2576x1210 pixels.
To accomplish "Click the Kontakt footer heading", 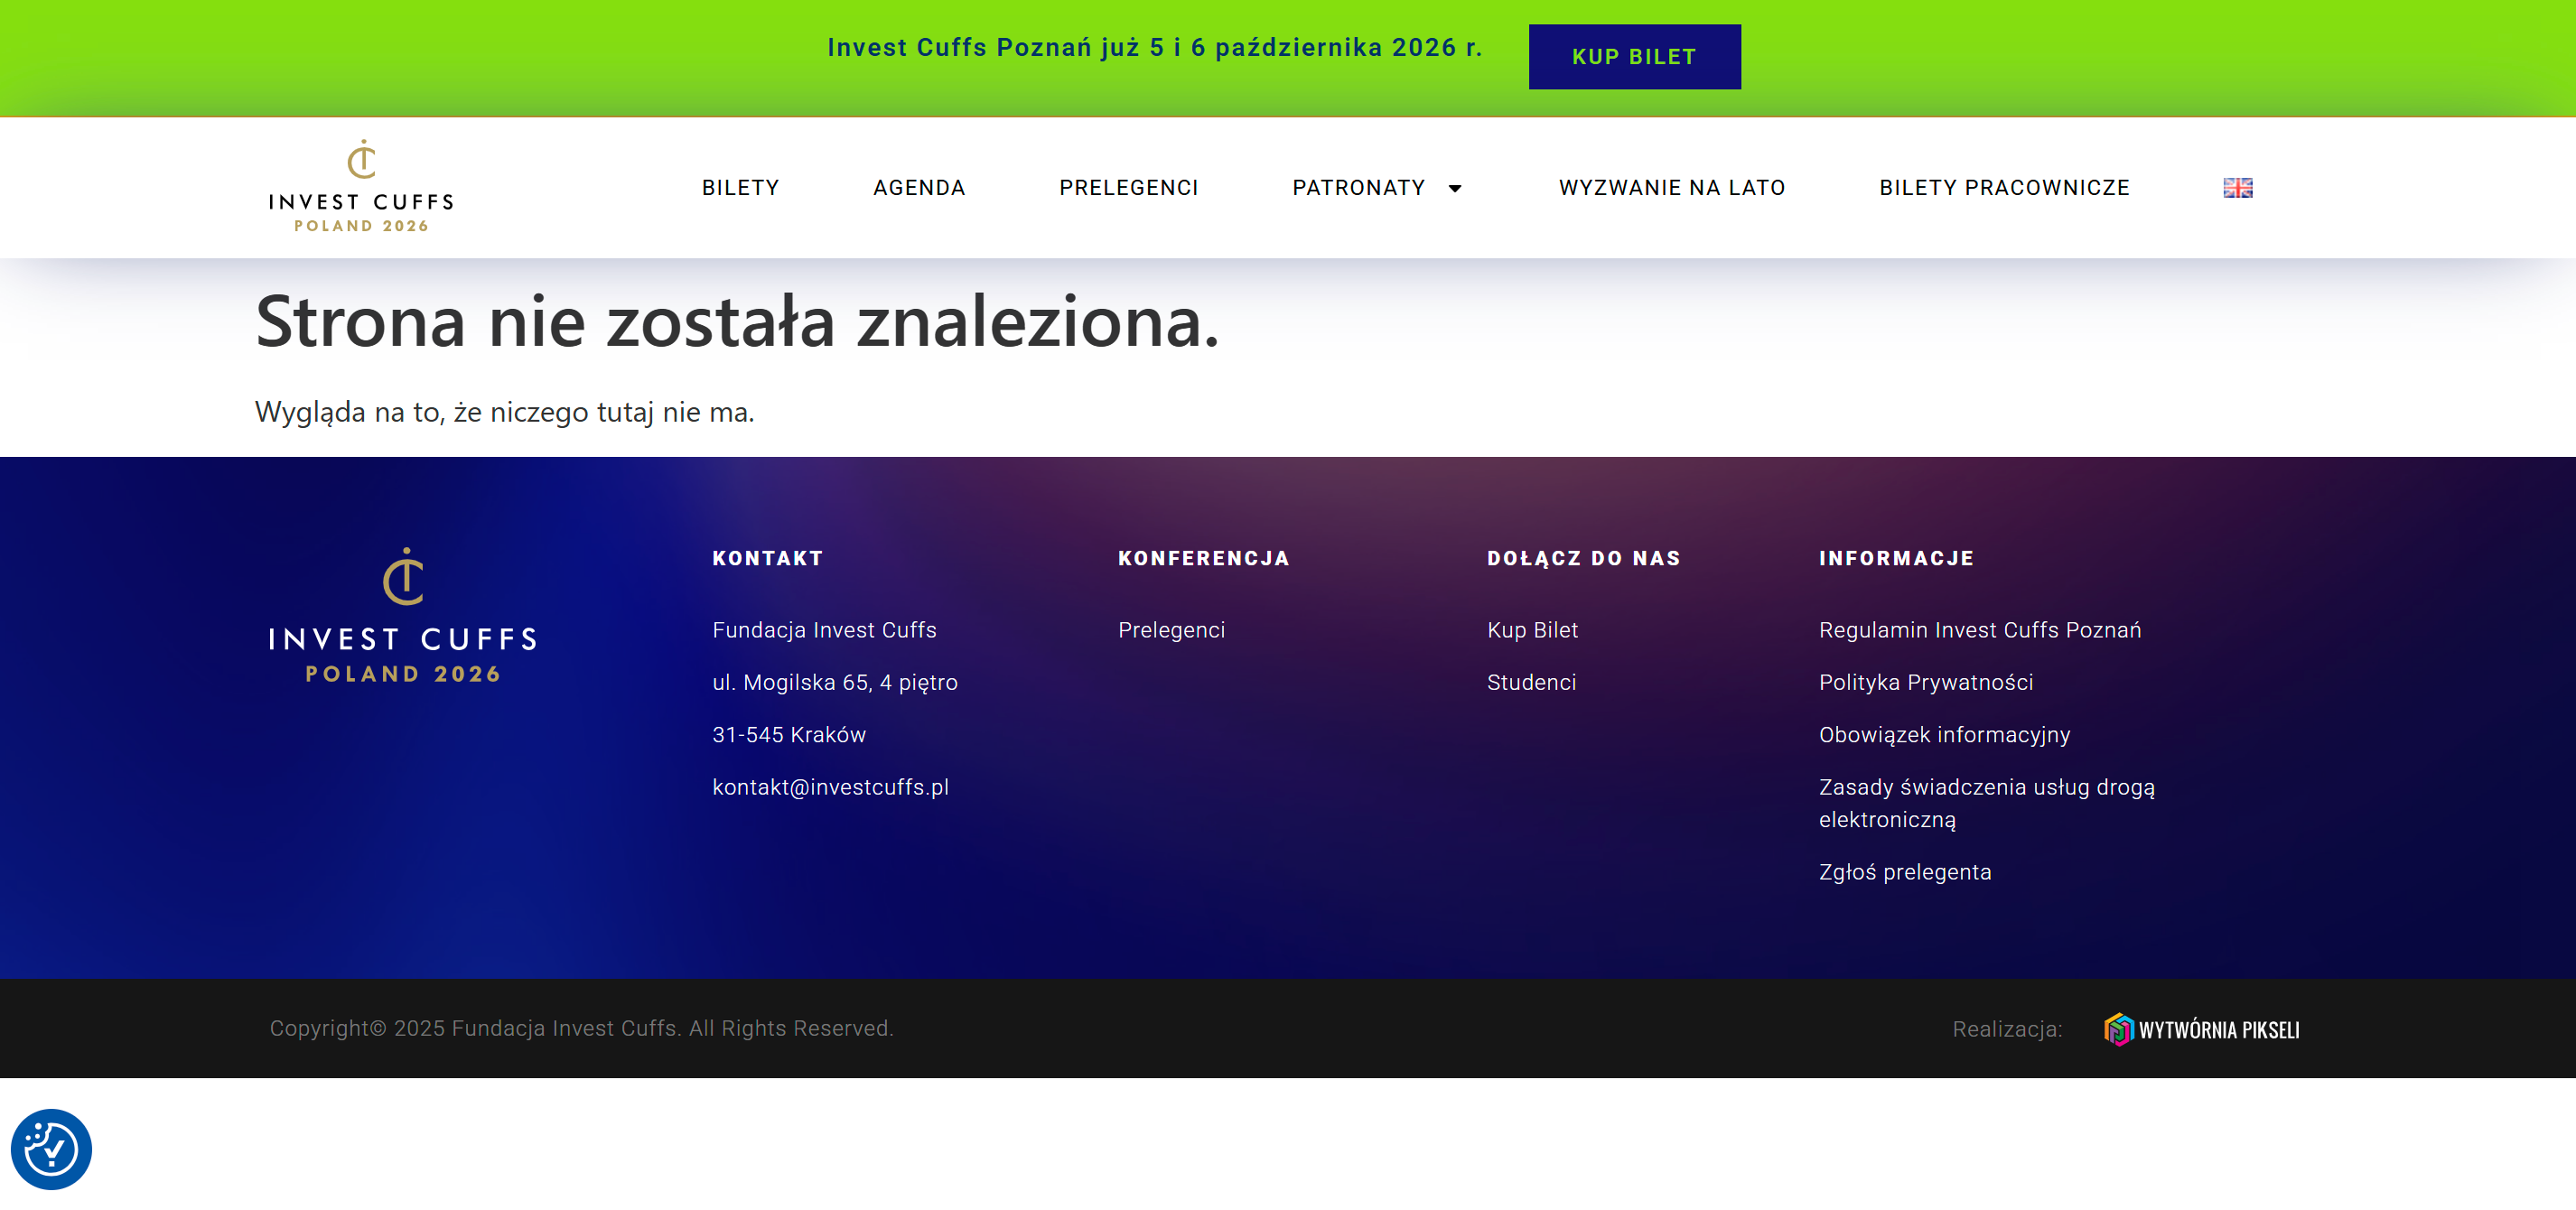I will click(767, 558).
